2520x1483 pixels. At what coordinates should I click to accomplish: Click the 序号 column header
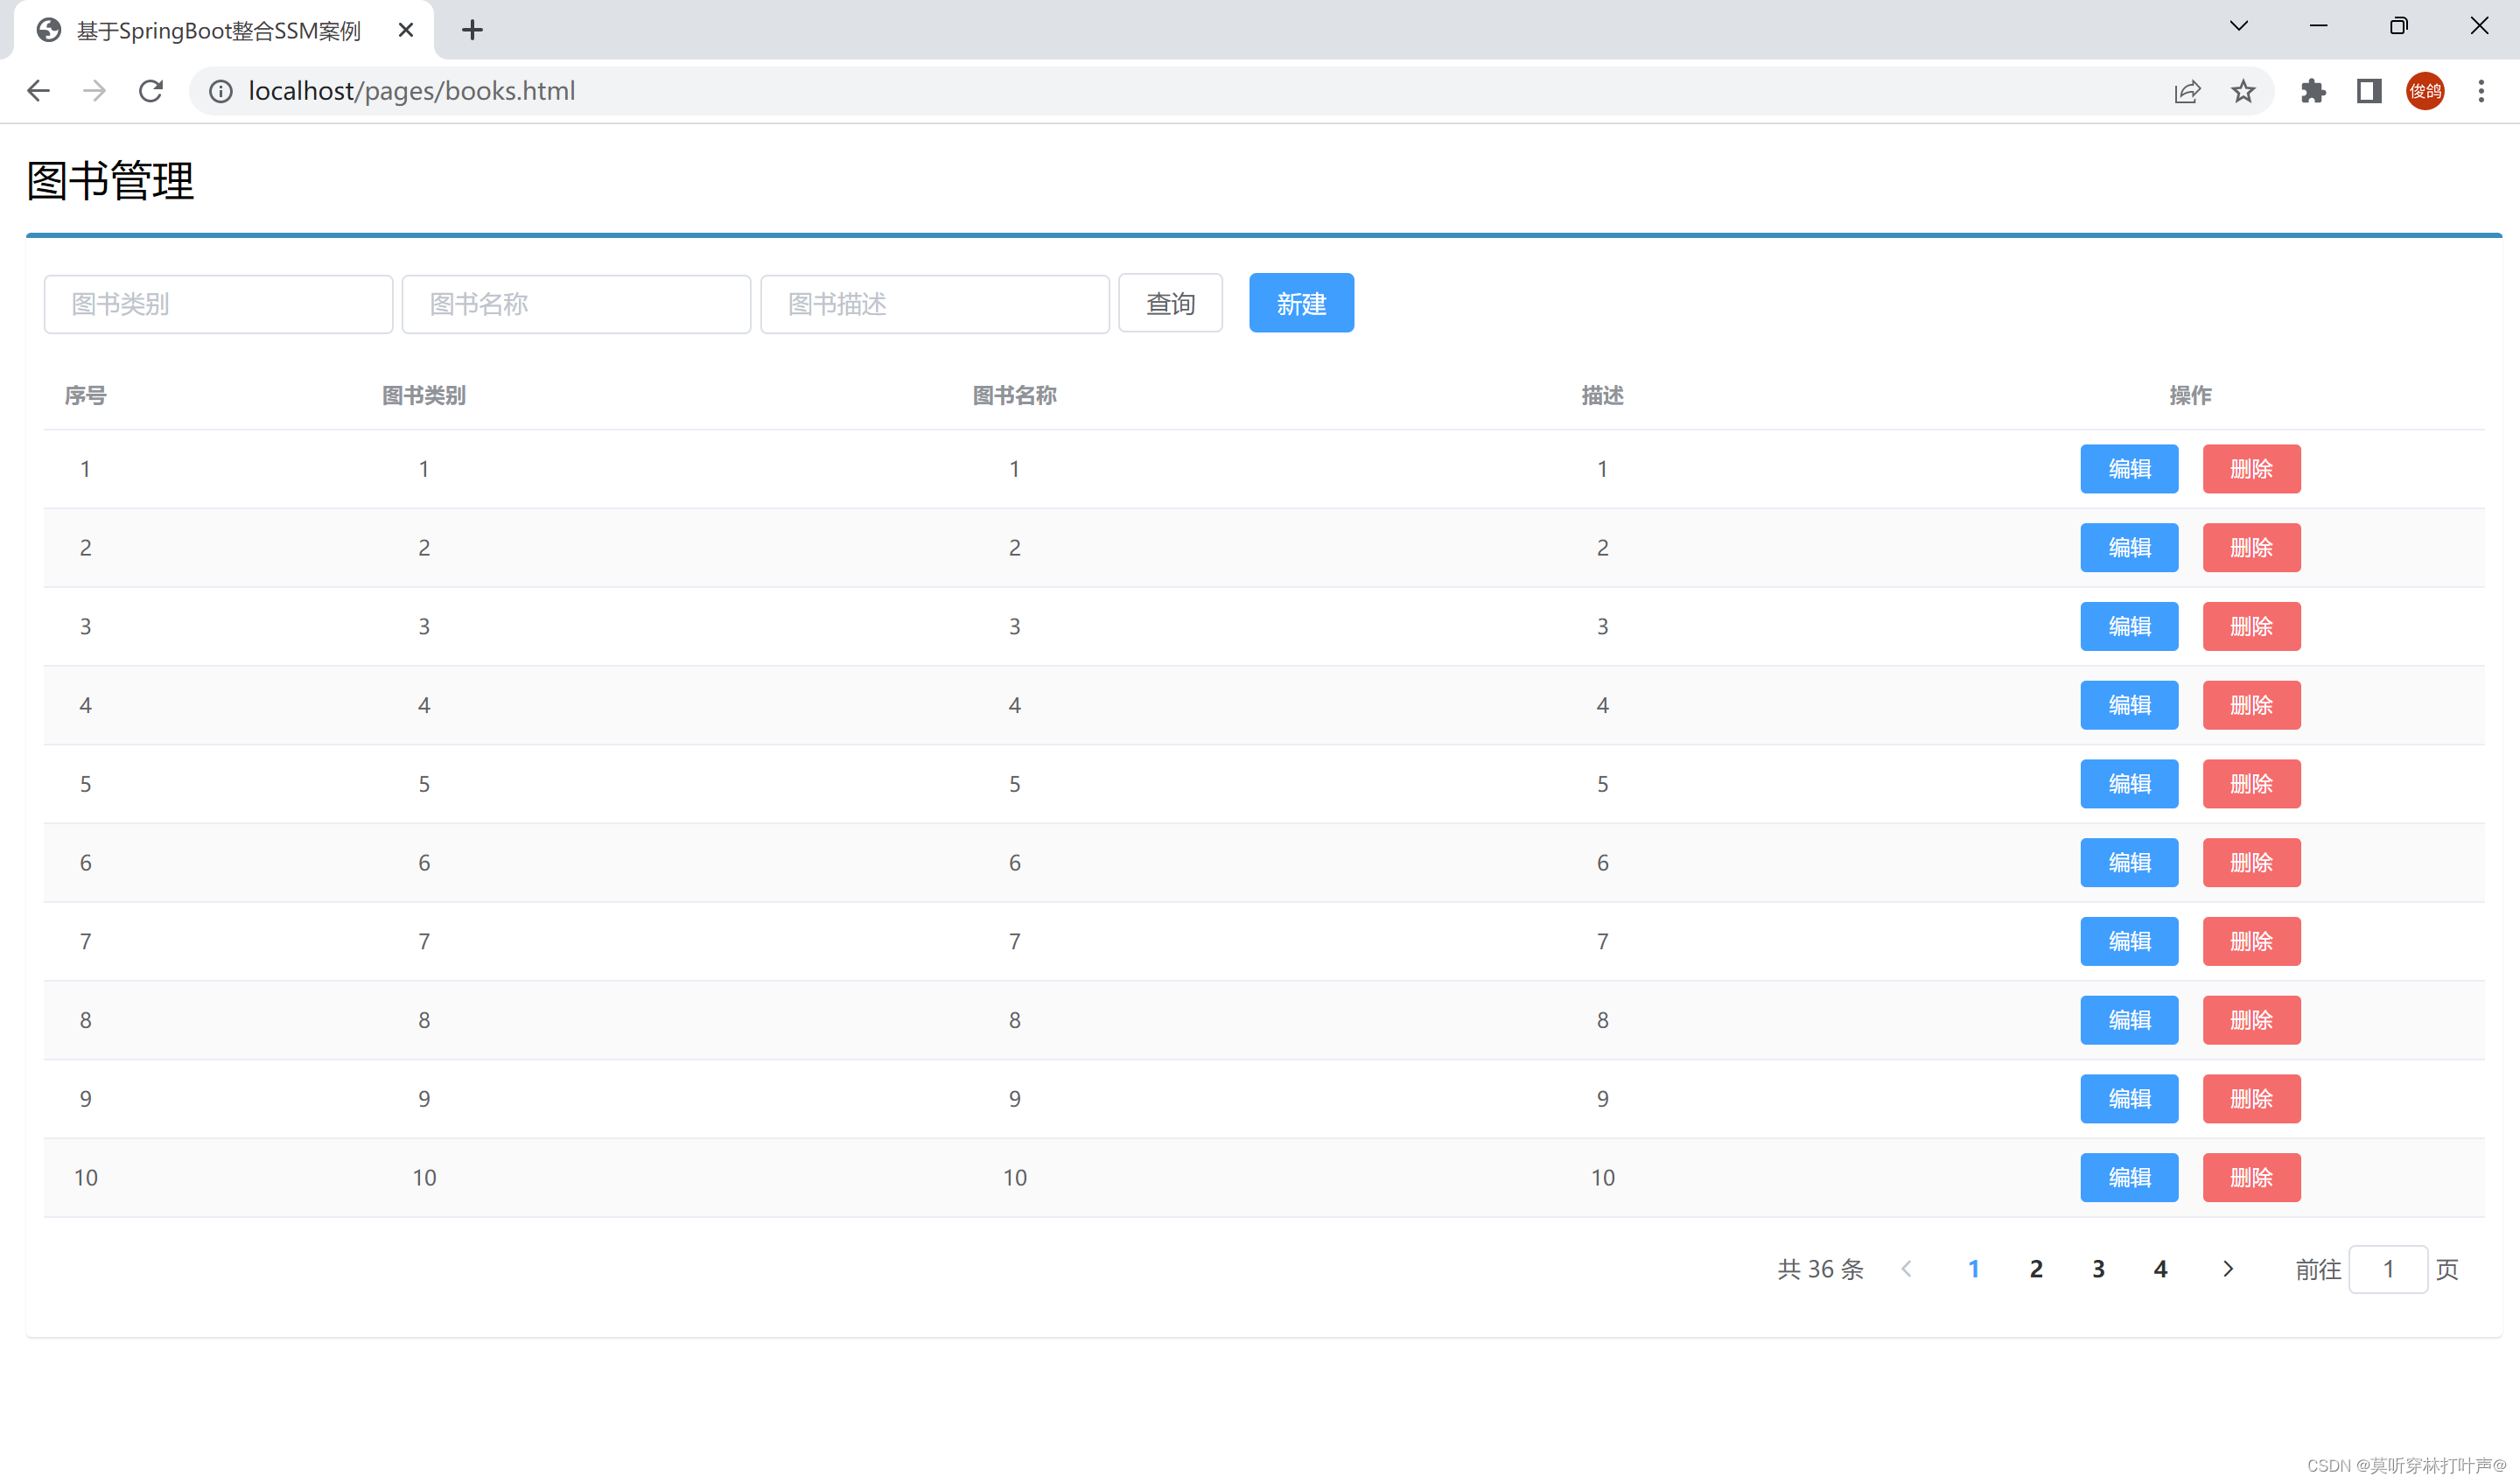pyautogui.click(x=85, y=396)
